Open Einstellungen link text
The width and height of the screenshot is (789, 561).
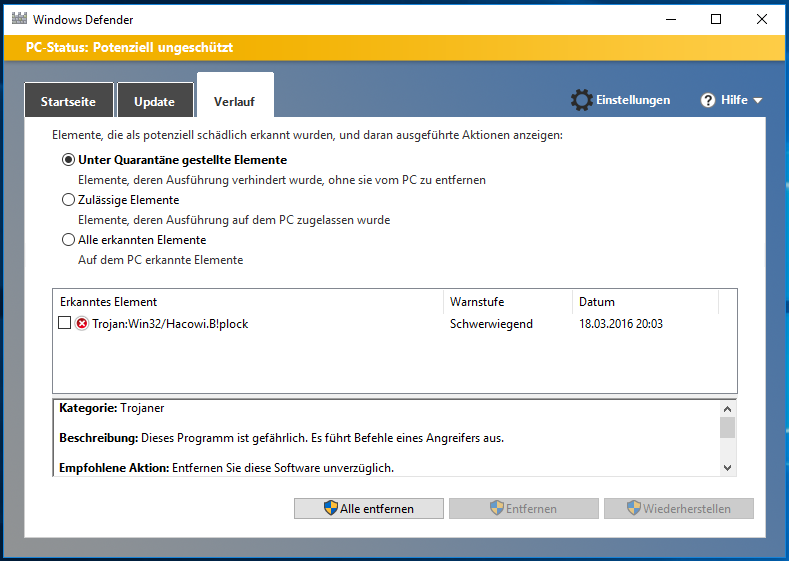click(x=633, y=100)
